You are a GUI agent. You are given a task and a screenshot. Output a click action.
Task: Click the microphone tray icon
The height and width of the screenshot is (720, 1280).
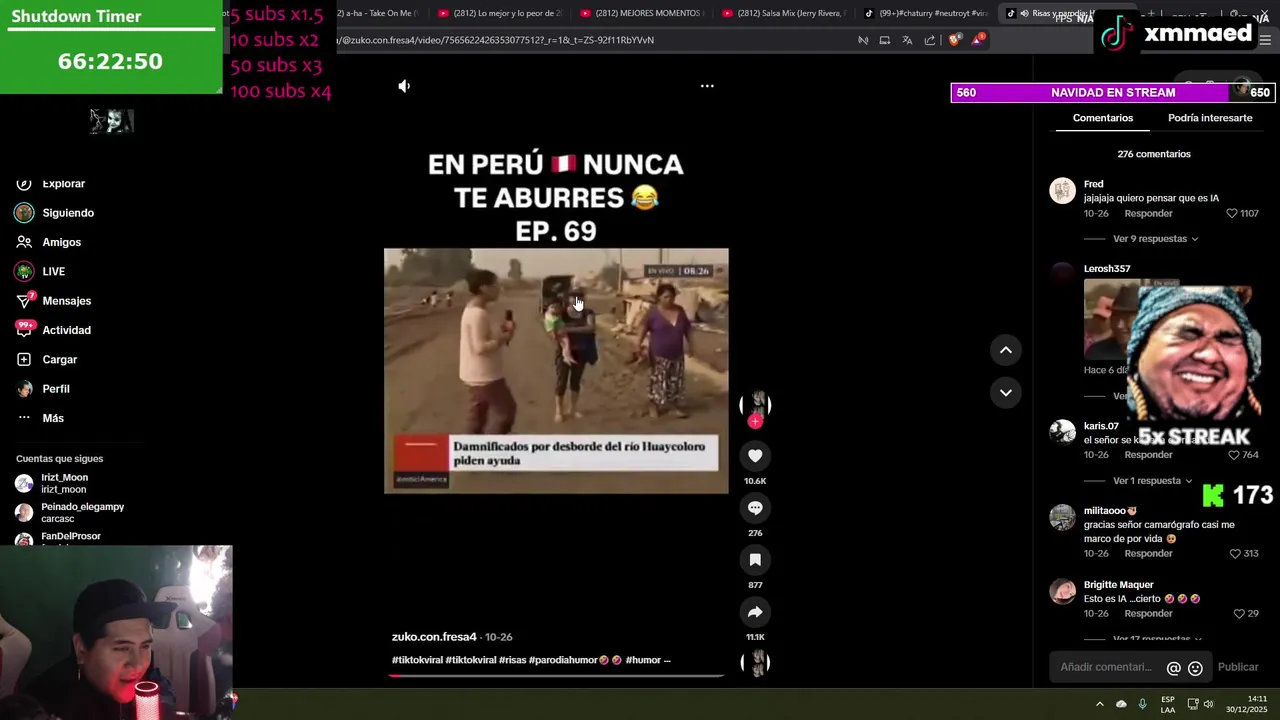[1142, 704]
